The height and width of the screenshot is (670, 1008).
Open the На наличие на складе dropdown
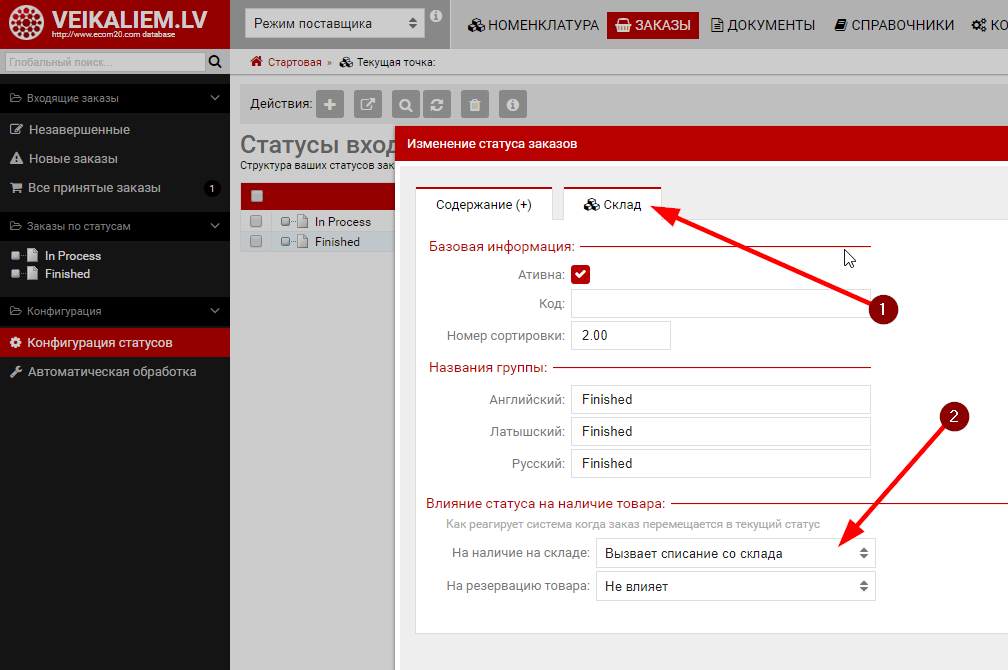click(735, 553)
